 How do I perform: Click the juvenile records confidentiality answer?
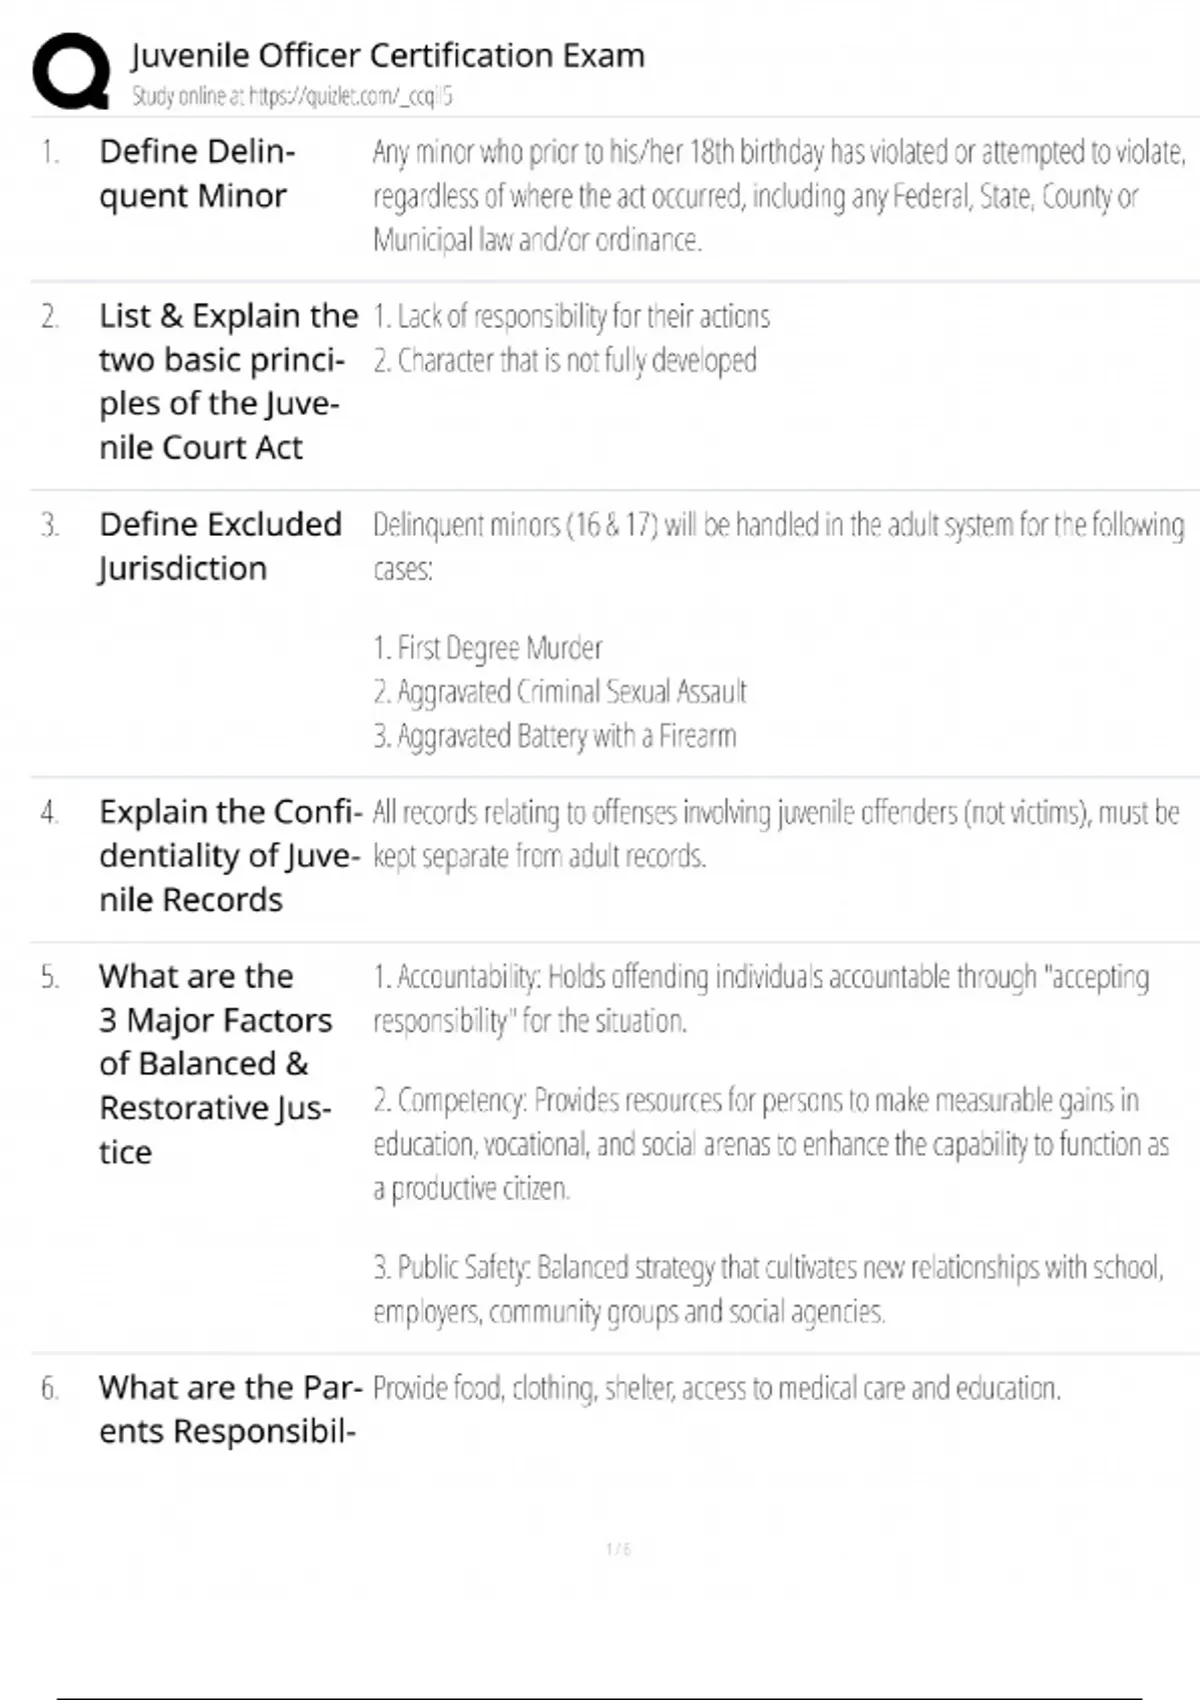(x=775, y=834)
